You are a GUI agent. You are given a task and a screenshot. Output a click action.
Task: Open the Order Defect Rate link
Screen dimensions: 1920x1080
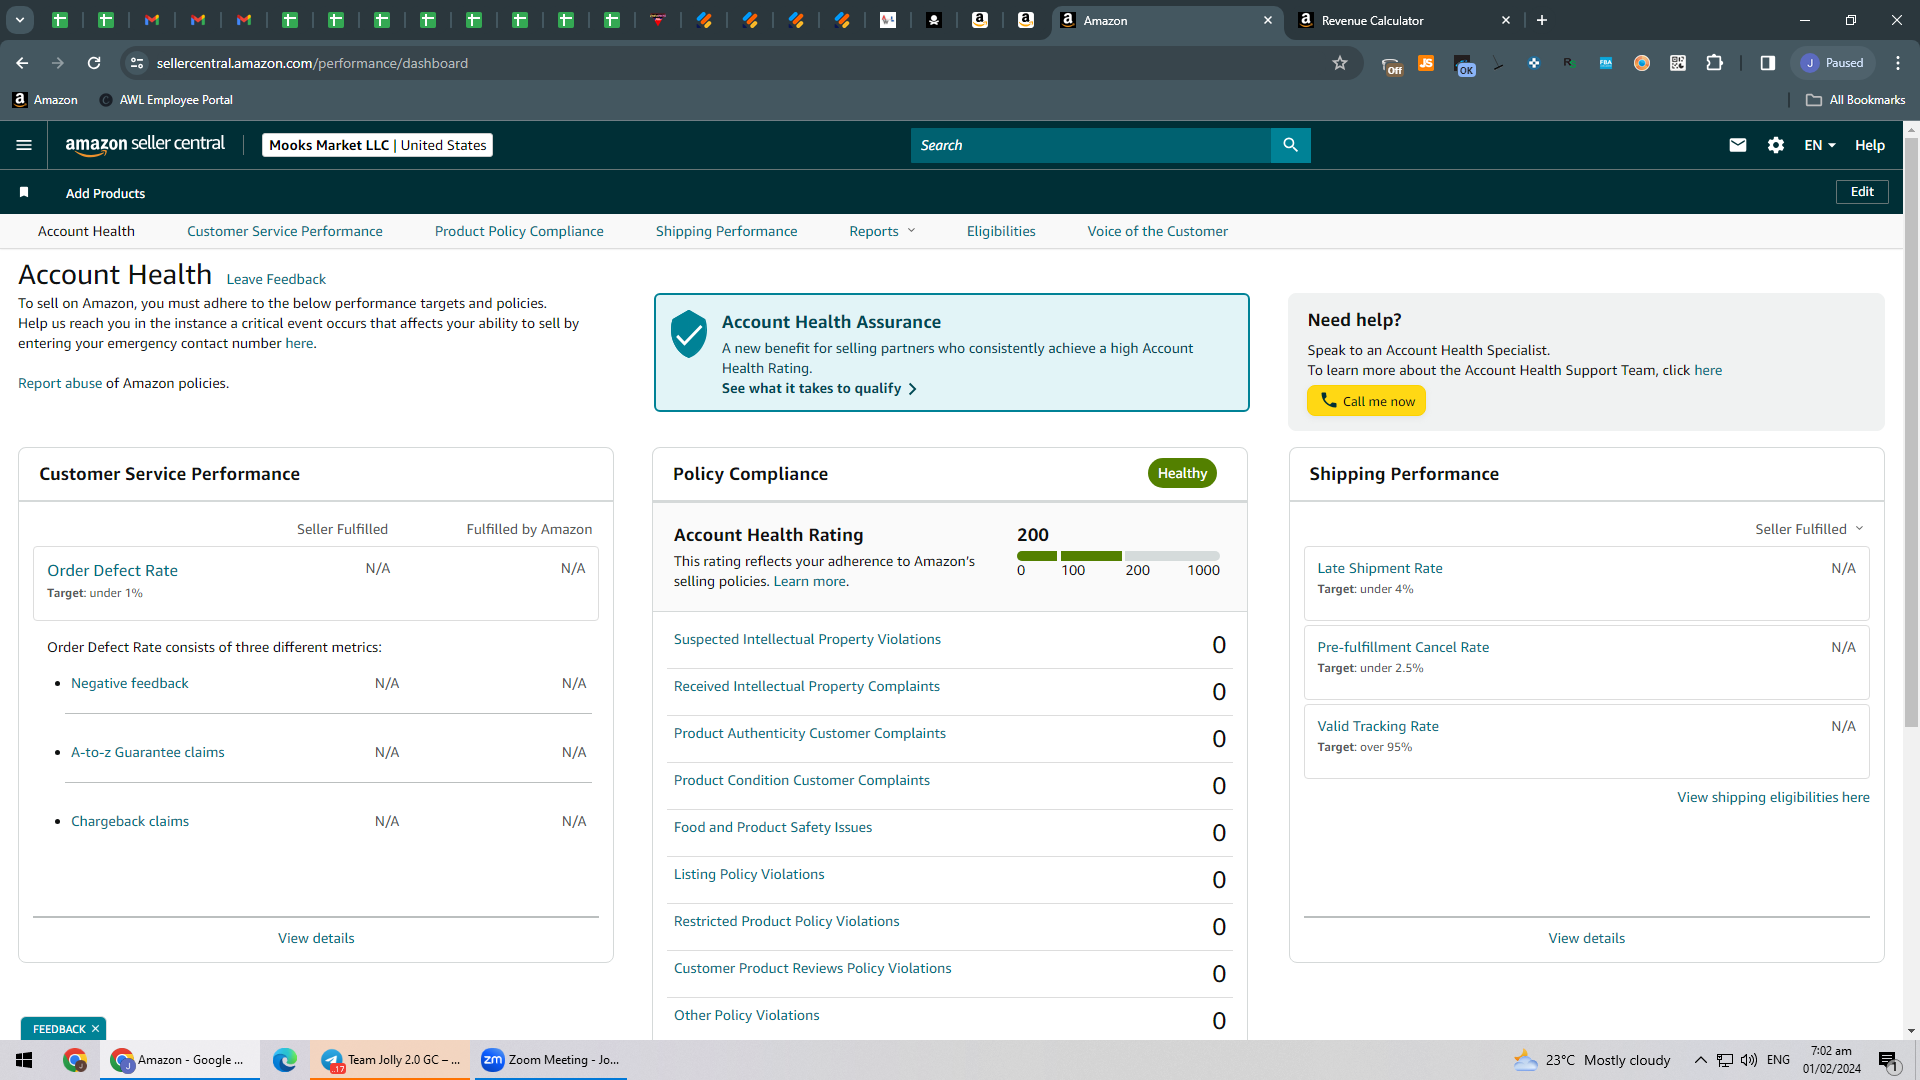[112, 570]
